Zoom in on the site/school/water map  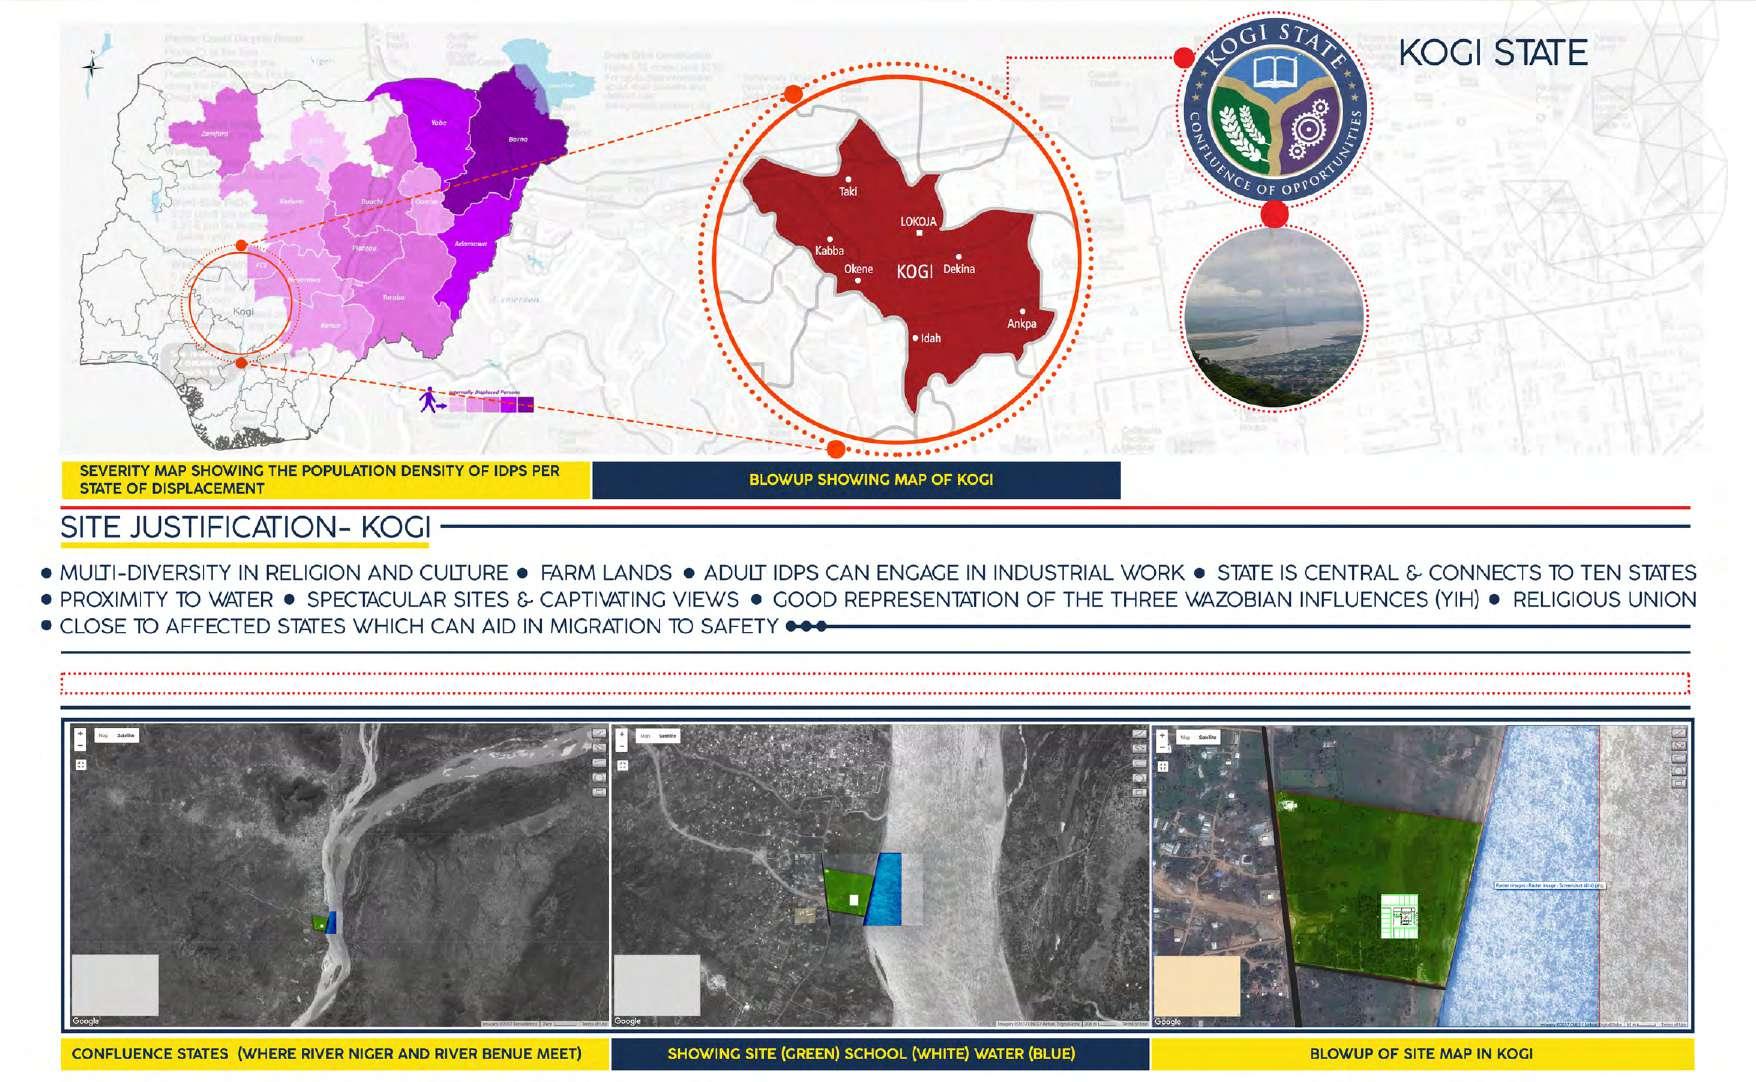622,734
